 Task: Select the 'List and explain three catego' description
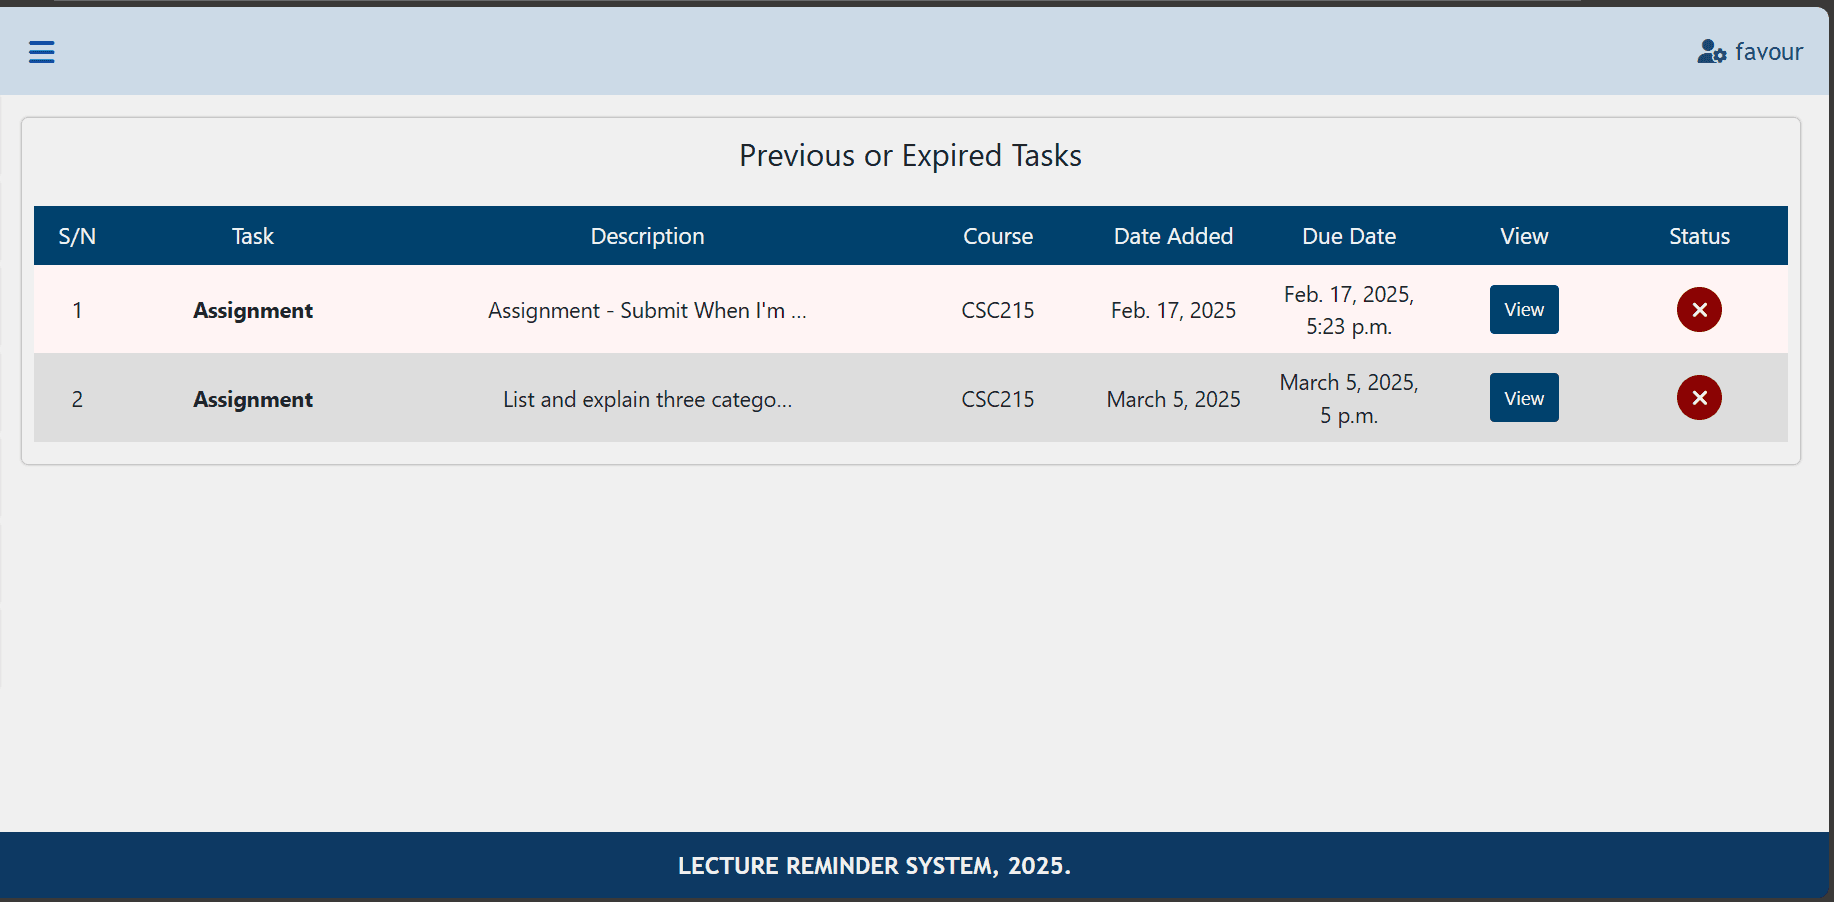647,400
